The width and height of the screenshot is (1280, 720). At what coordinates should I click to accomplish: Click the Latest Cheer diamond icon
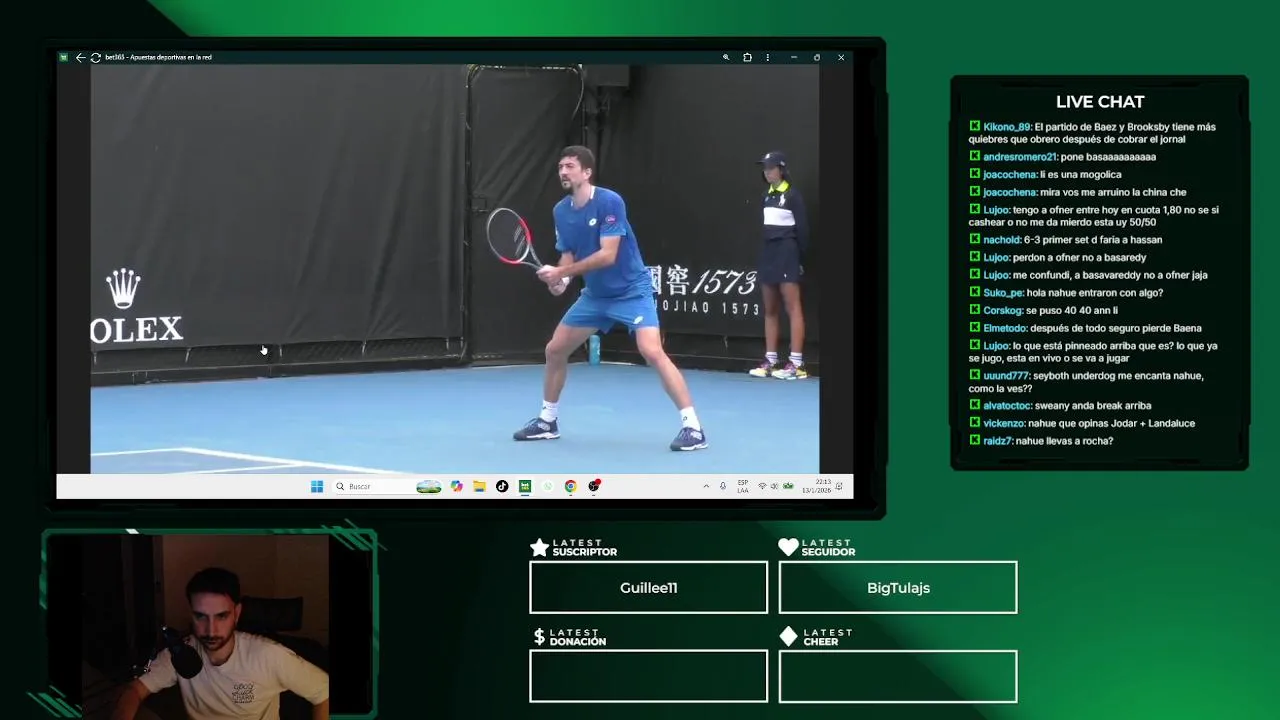788,636
